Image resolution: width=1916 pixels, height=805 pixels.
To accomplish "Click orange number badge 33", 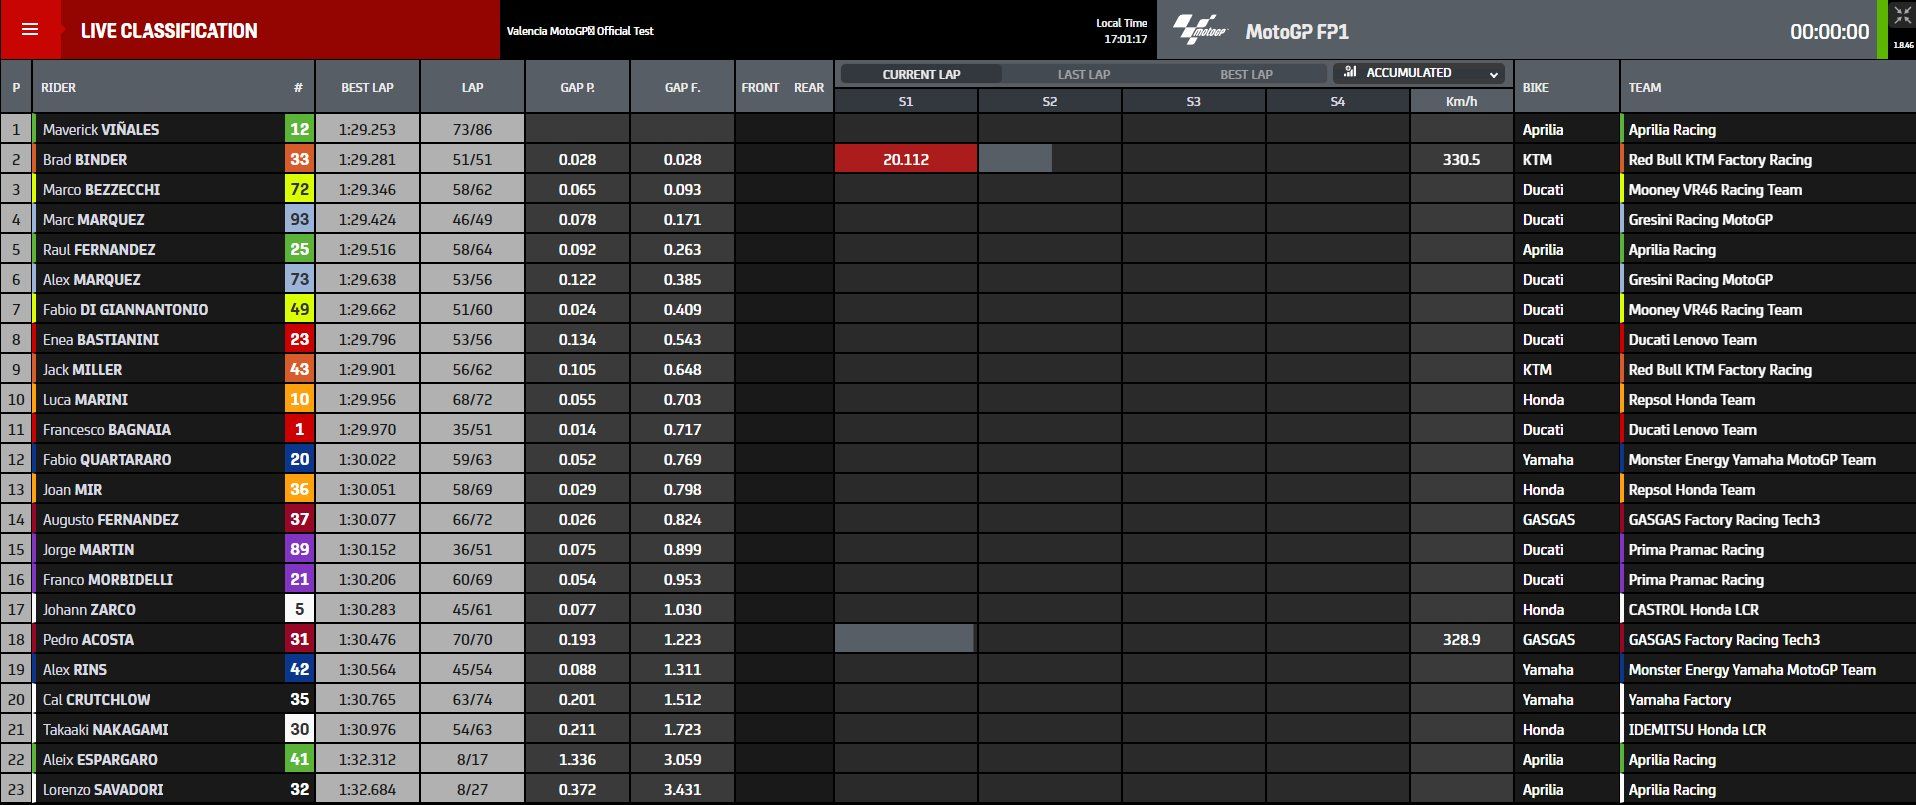I will [x=299, y=159].
